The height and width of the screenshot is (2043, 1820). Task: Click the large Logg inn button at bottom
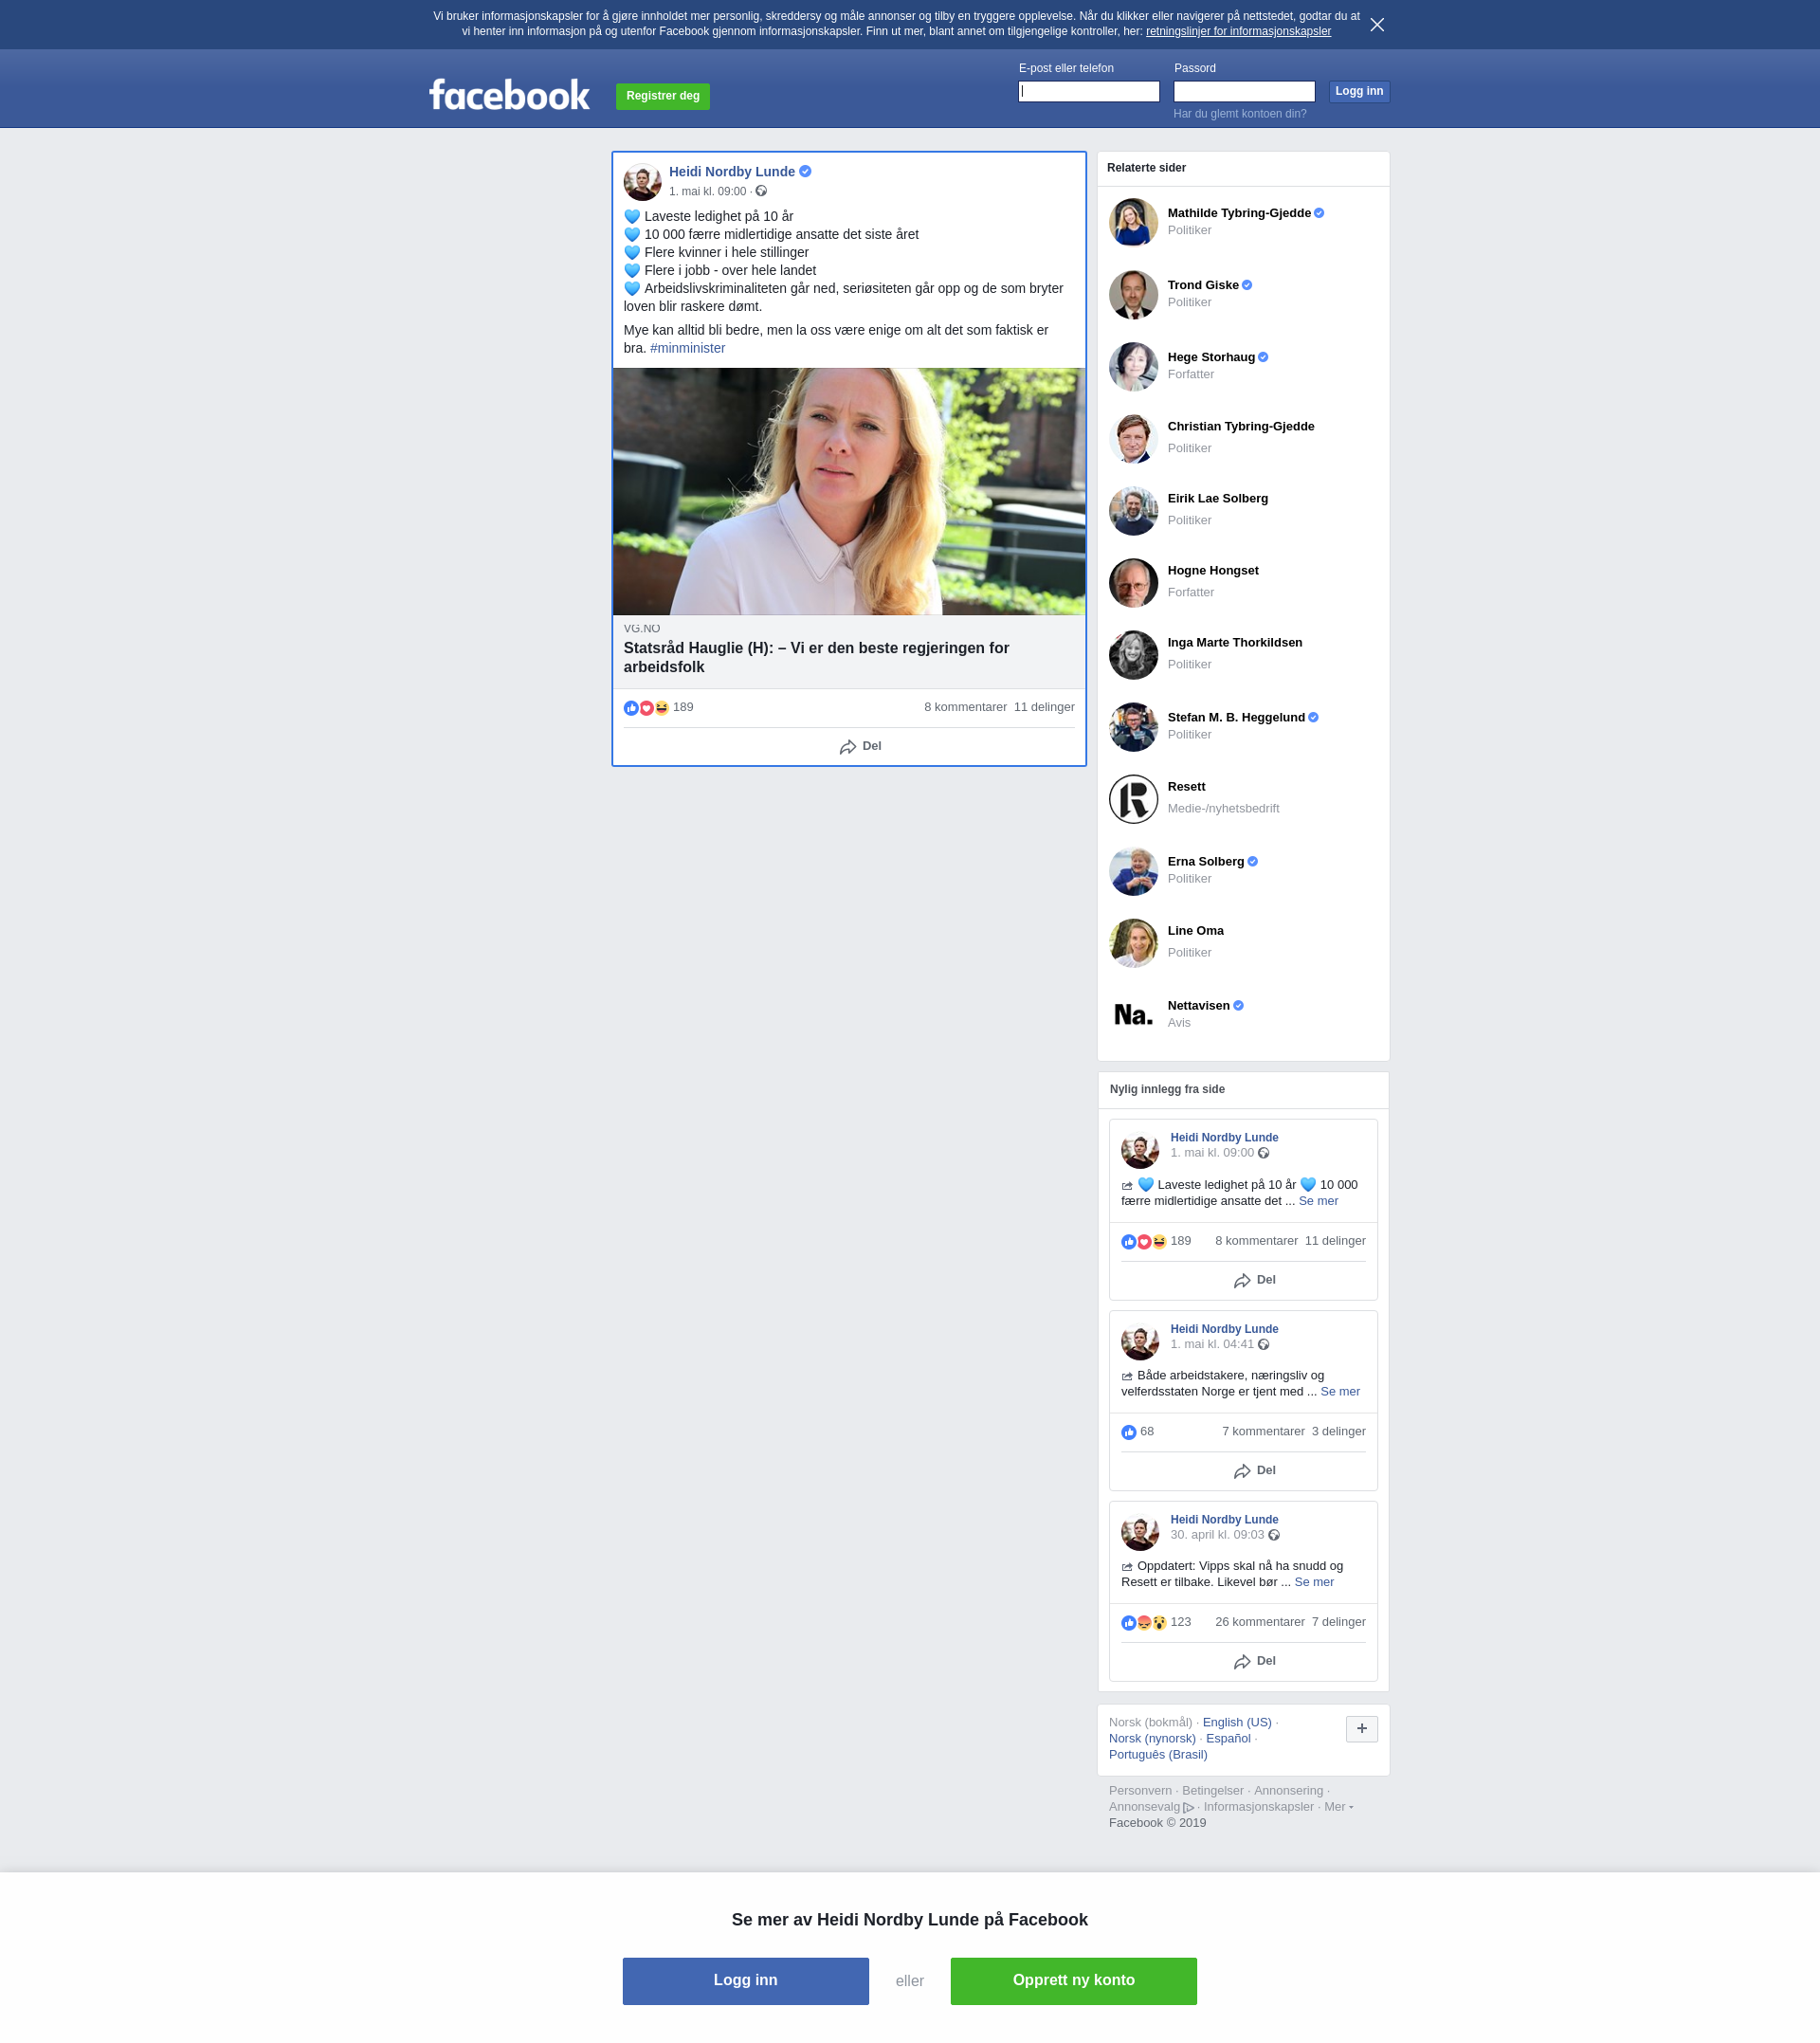(x=745, y=1980)
